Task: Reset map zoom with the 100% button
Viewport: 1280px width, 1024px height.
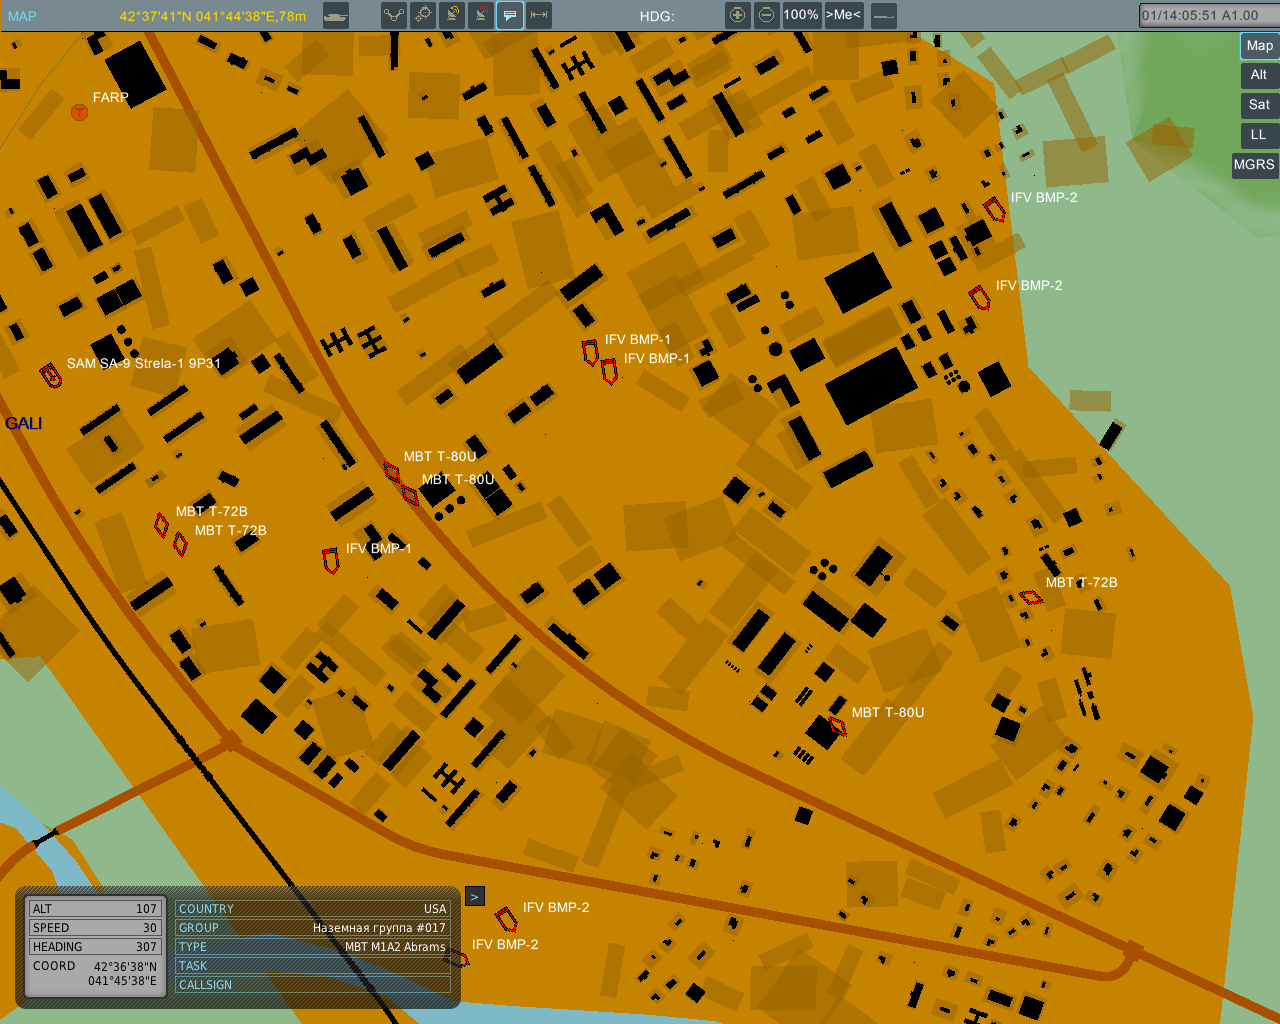Action: click(801, 15)
